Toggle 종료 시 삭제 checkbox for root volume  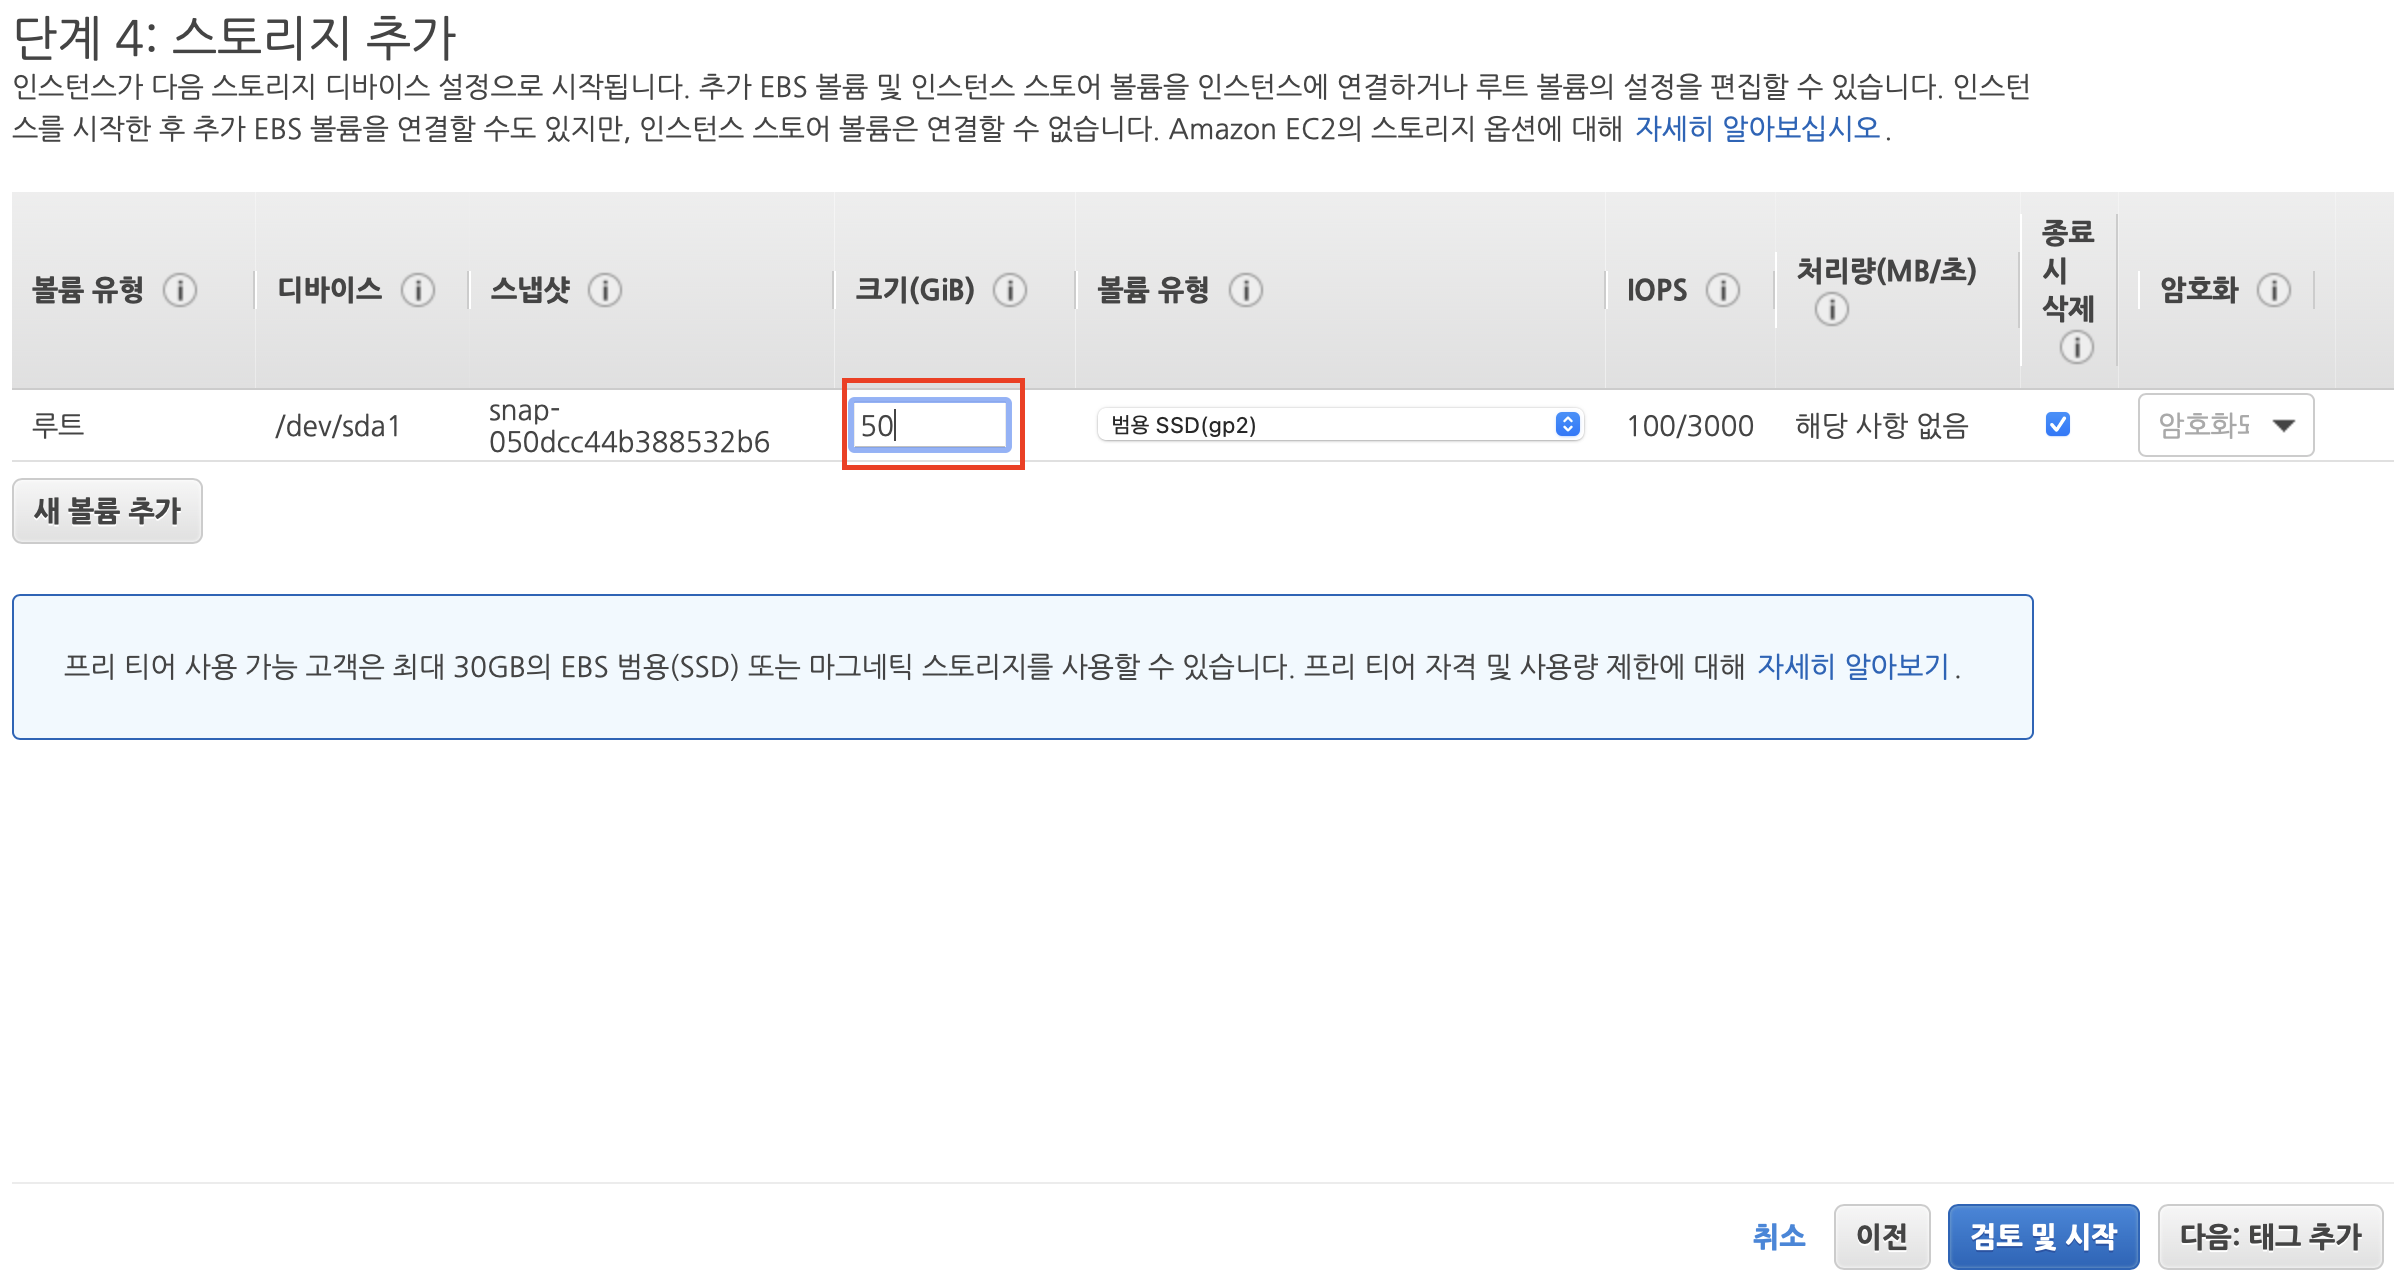pyautogui.click(x=2058, y=425)
